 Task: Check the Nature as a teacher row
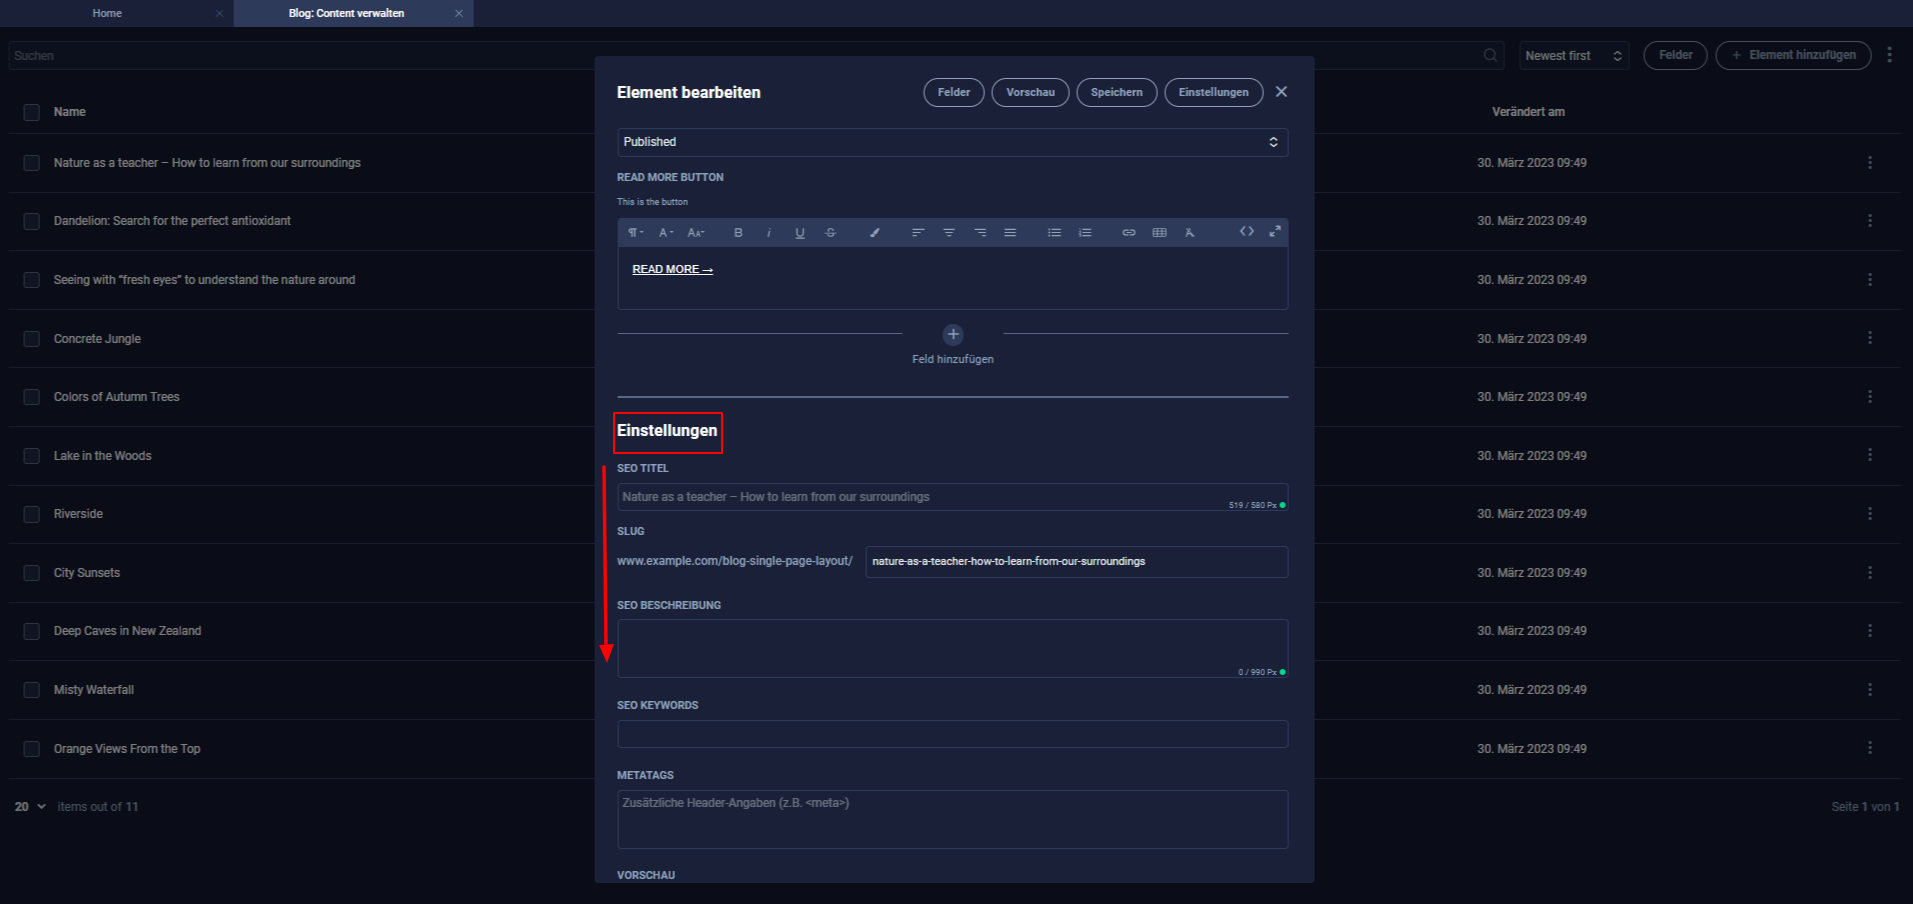tap(32, 163)
